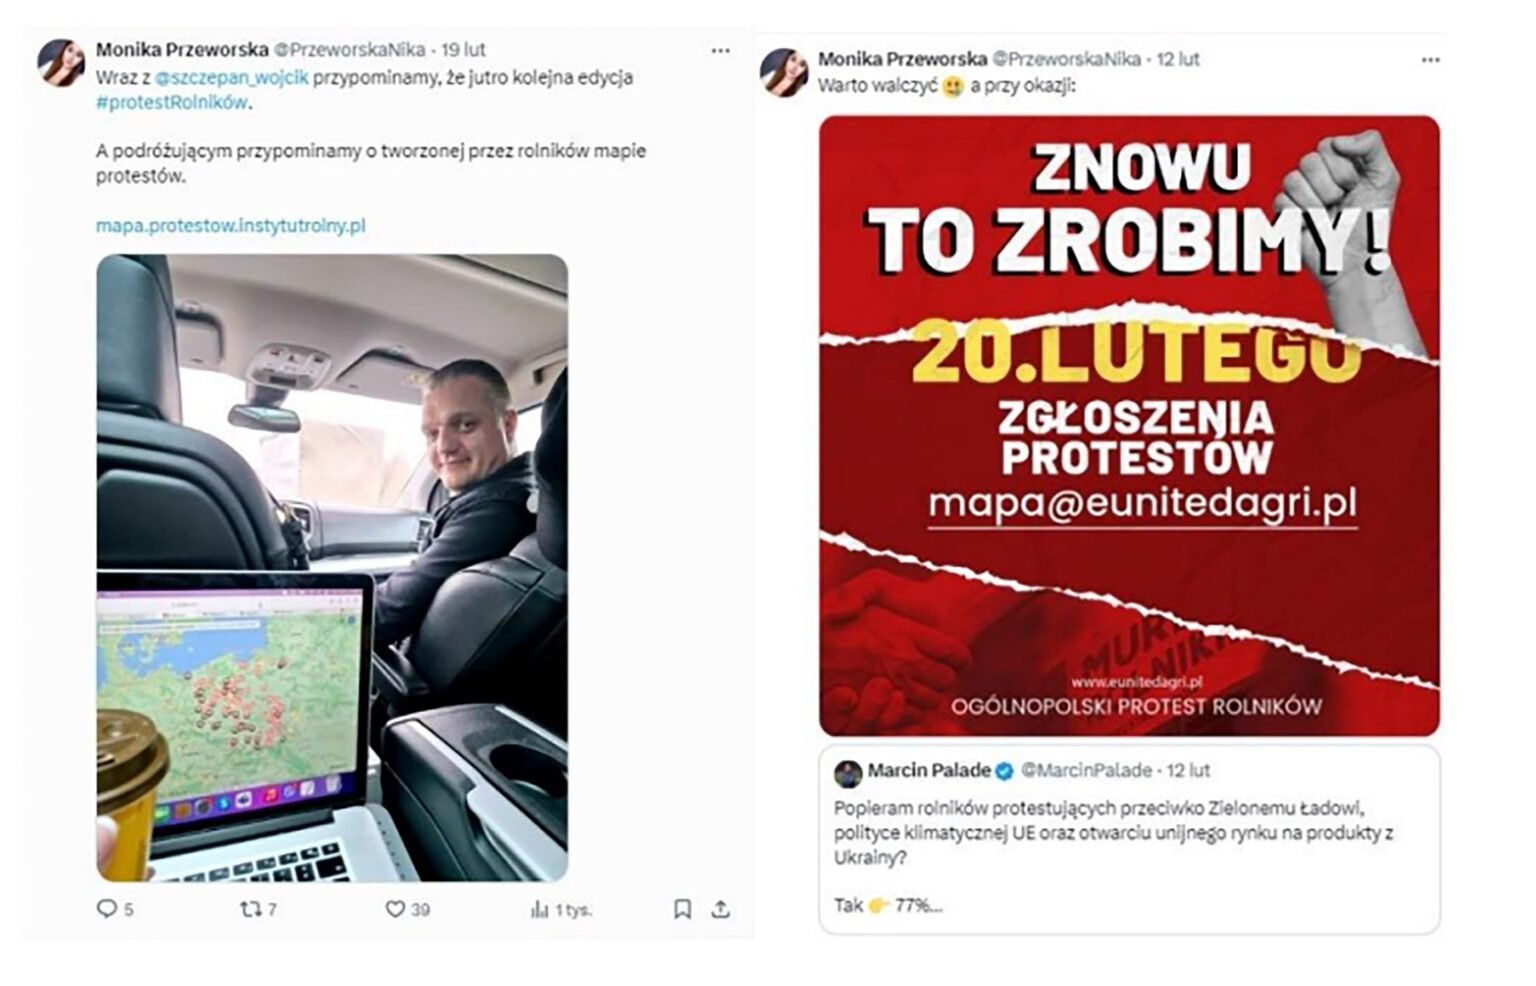Open Monika Przeworska's avatar in the right tweet
Screen dimensions: 1536x986
coord(783,72)
